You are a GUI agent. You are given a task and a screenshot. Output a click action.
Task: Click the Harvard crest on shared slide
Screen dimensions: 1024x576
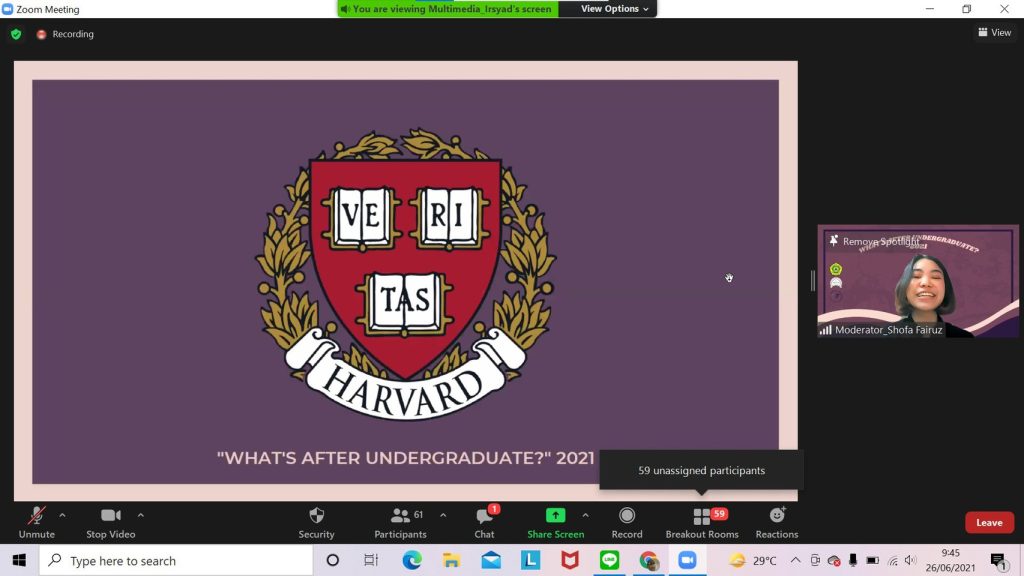coord(405,274)
